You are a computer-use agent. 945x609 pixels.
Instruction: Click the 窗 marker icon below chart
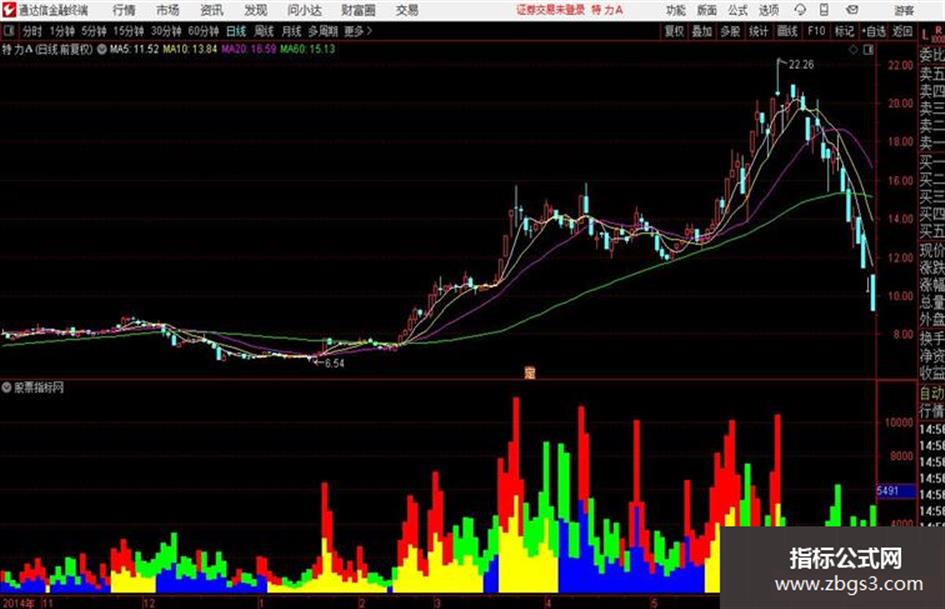(x=530, y=373)
